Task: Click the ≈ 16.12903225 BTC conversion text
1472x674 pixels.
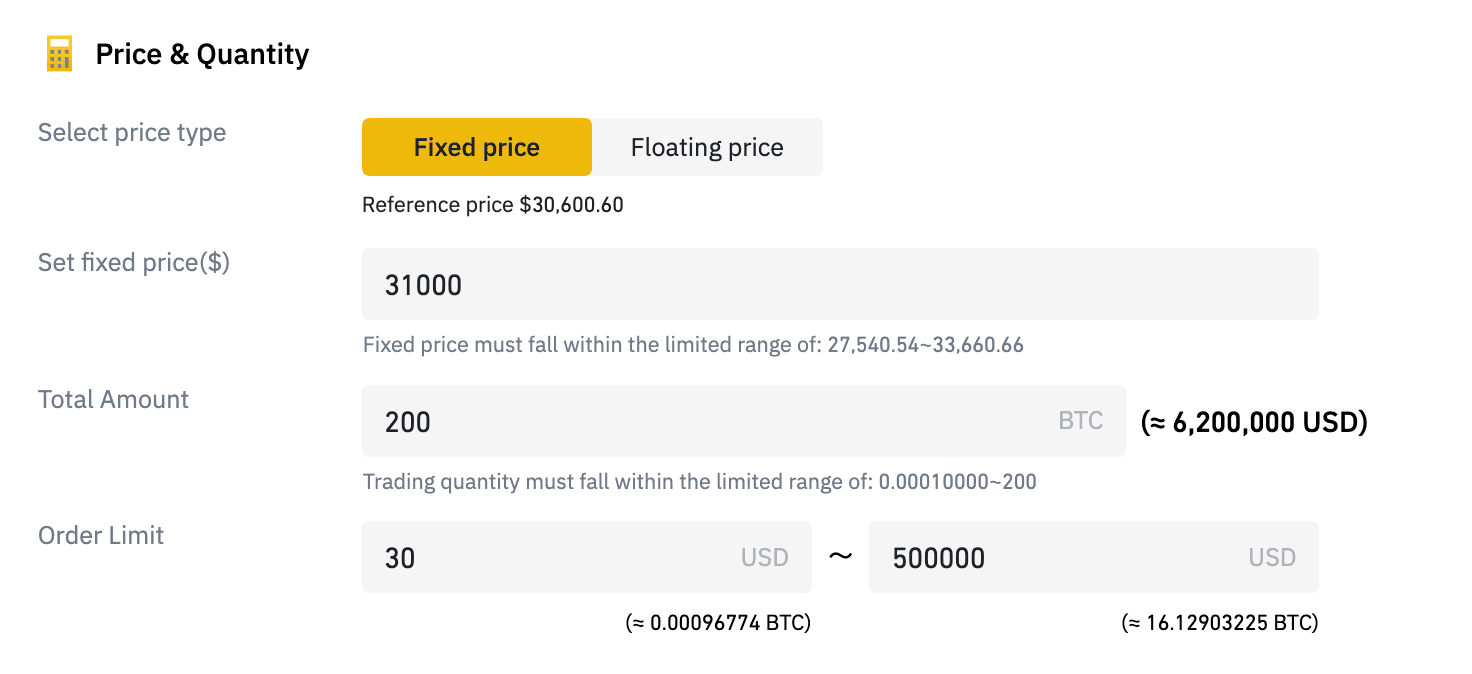Action: (x=1220, y=623)
